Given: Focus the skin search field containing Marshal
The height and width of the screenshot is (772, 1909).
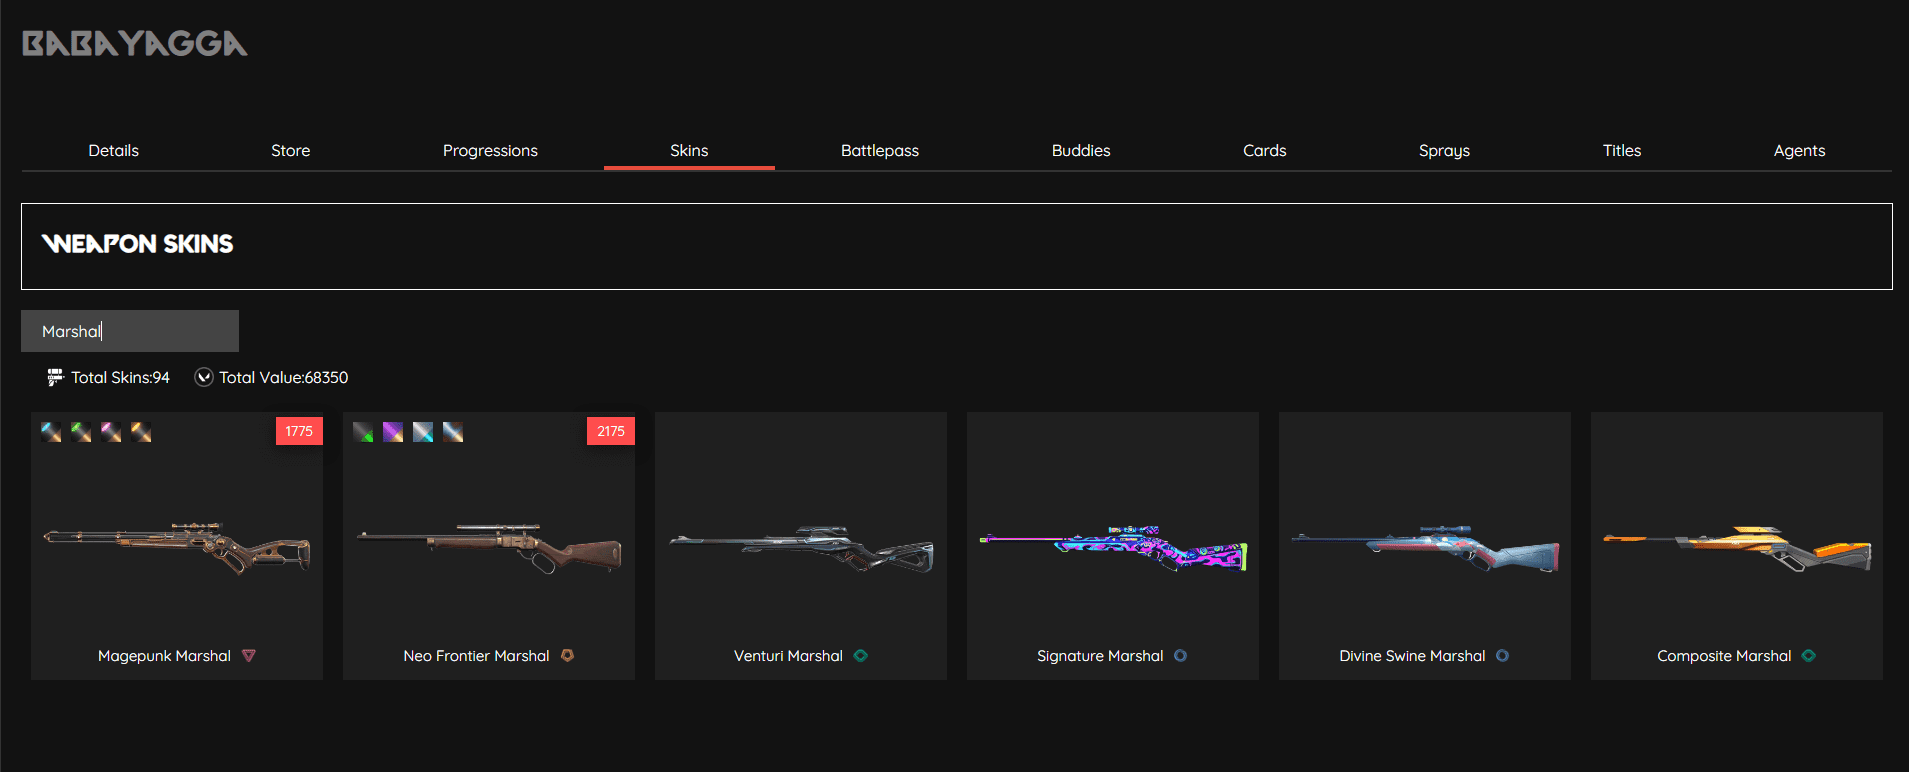Looking at the screenshot, I should click(130, 331).
